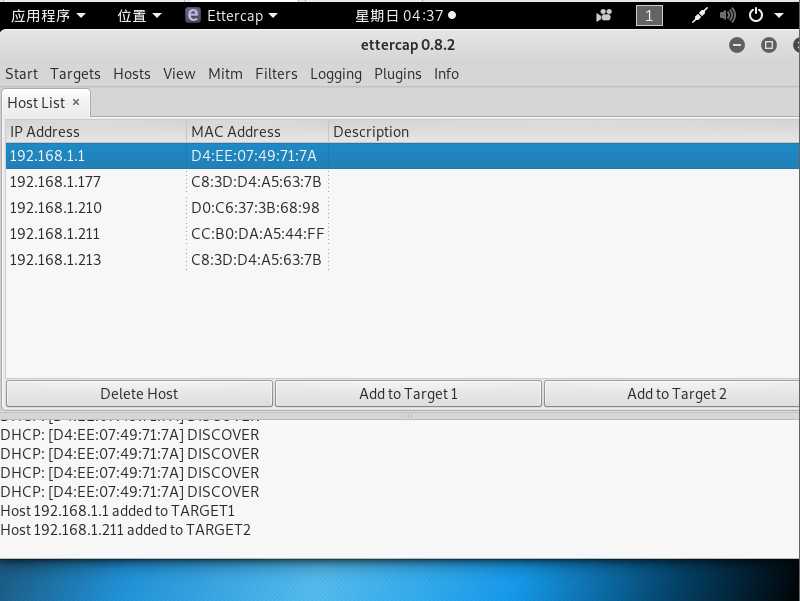The width and height of the screenshot is (800, 601).
Task: Click MAC address CC:B0:DA:A5:44:FF
Action: coord(258,234)
